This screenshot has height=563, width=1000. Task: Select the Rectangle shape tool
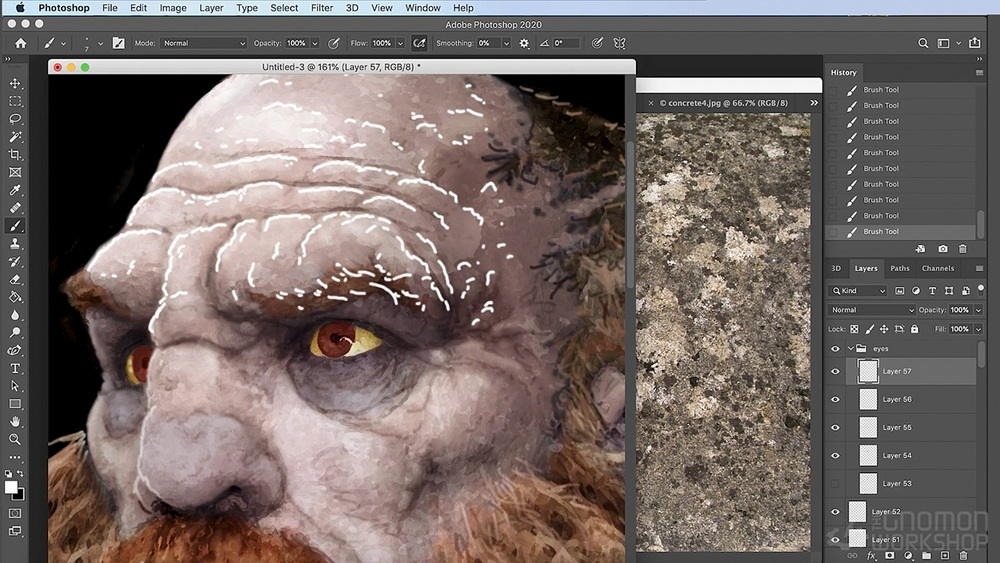(15, 404)
